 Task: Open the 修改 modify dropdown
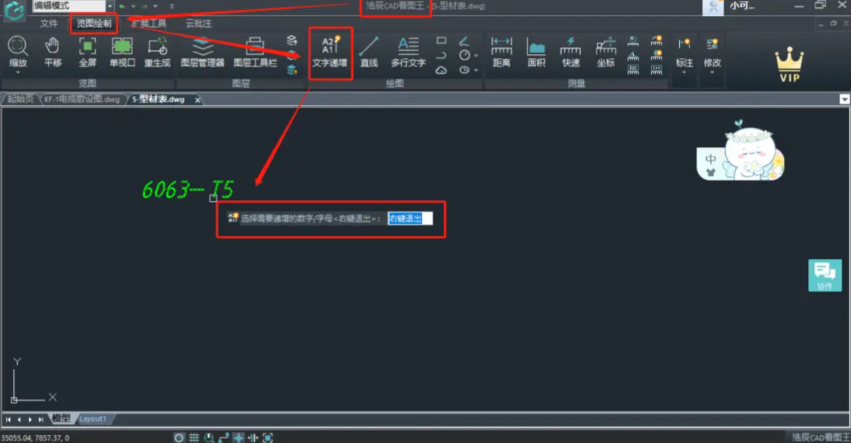point(712,54)
